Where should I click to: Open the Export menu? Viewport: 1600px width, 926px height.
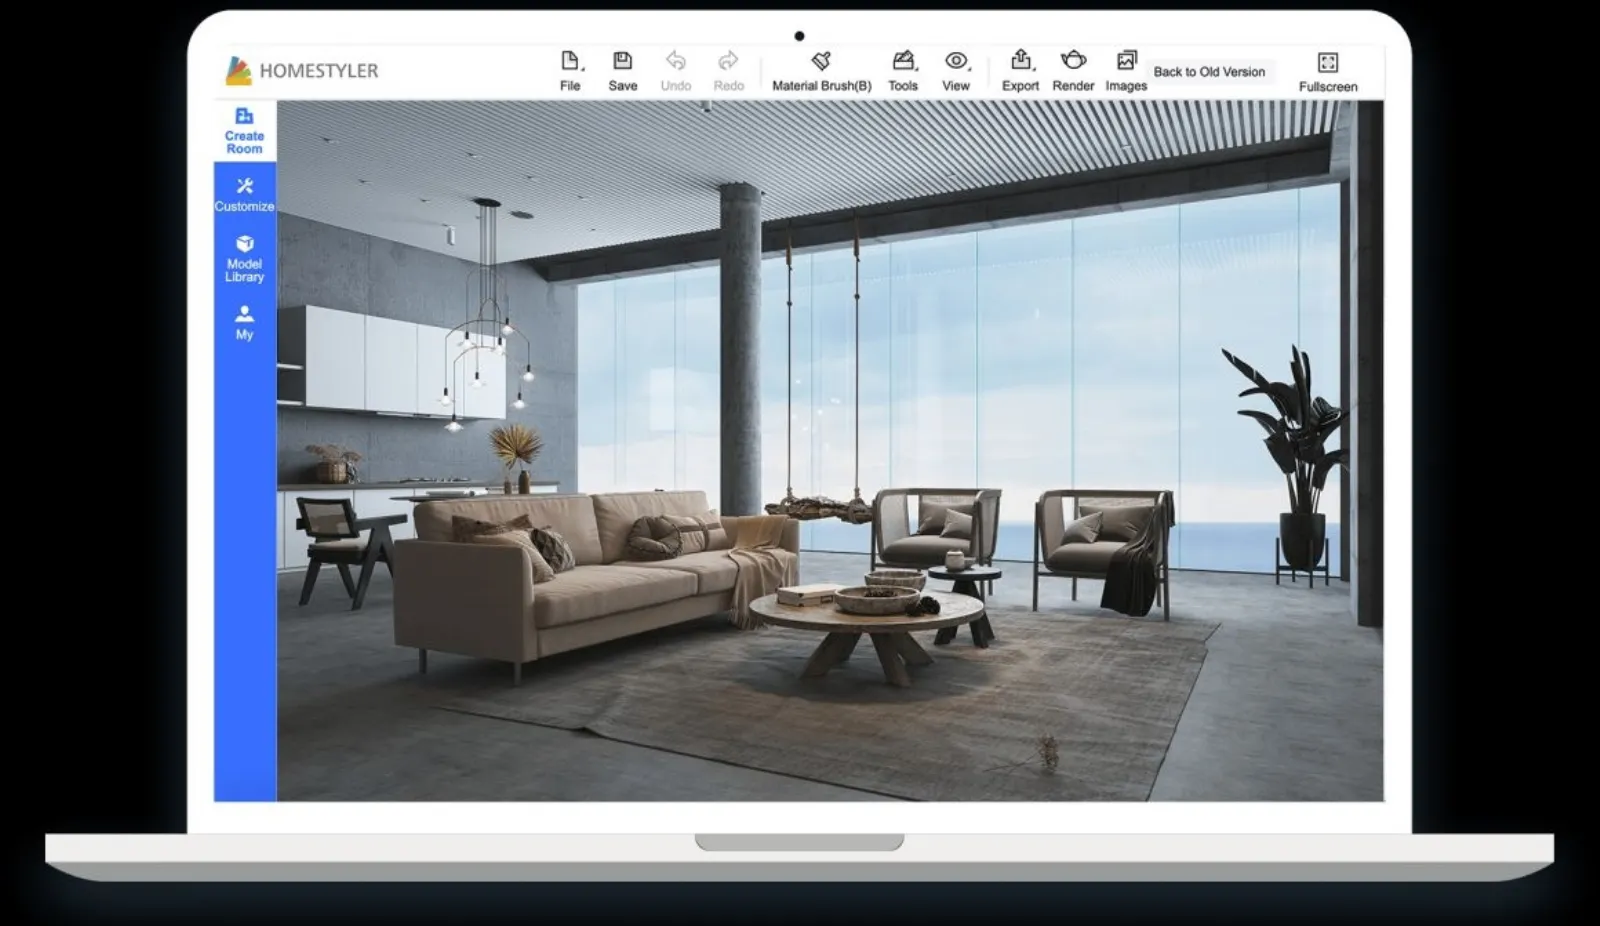click(1020, 71)
